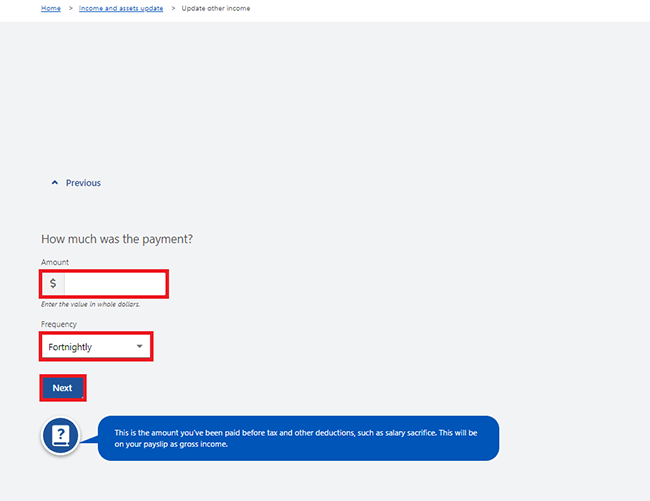This screenshot has height=501, width=650.
Task: Click the dollar sign prefix in Amount
Action: click(53, 283)
